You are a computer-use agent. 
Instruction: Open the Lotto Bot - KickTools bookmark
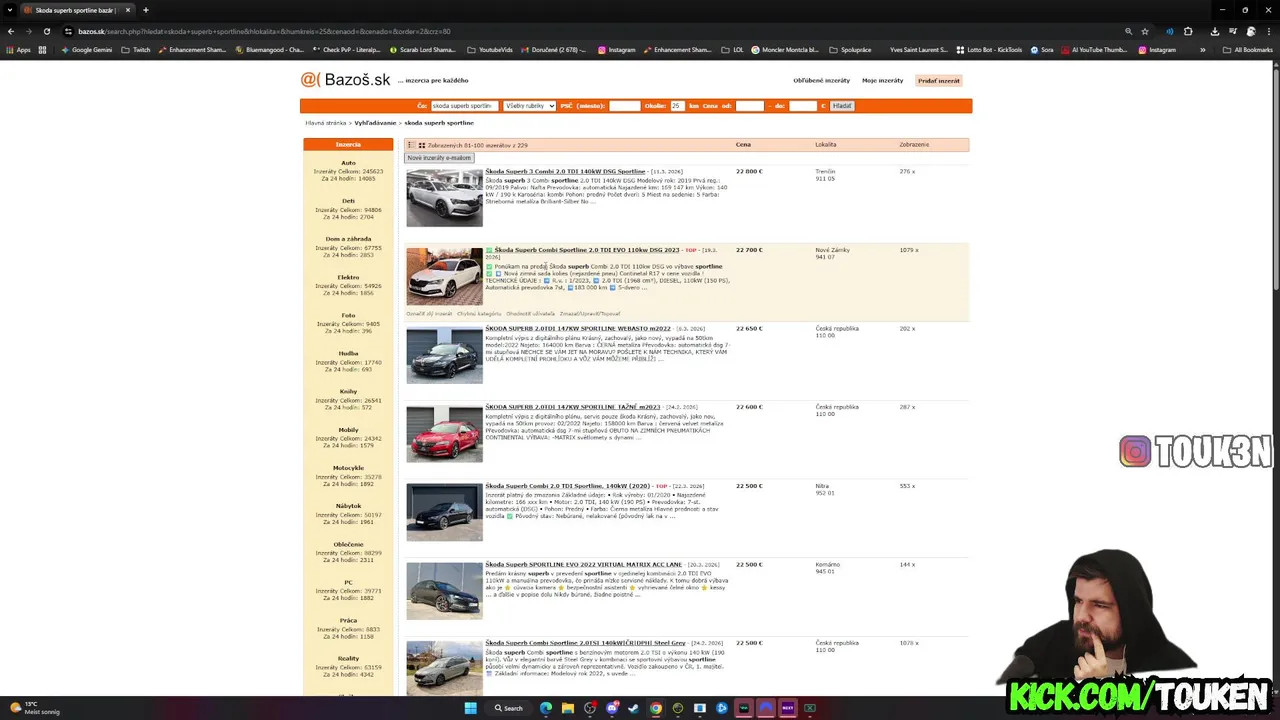(x=989, y=49)
